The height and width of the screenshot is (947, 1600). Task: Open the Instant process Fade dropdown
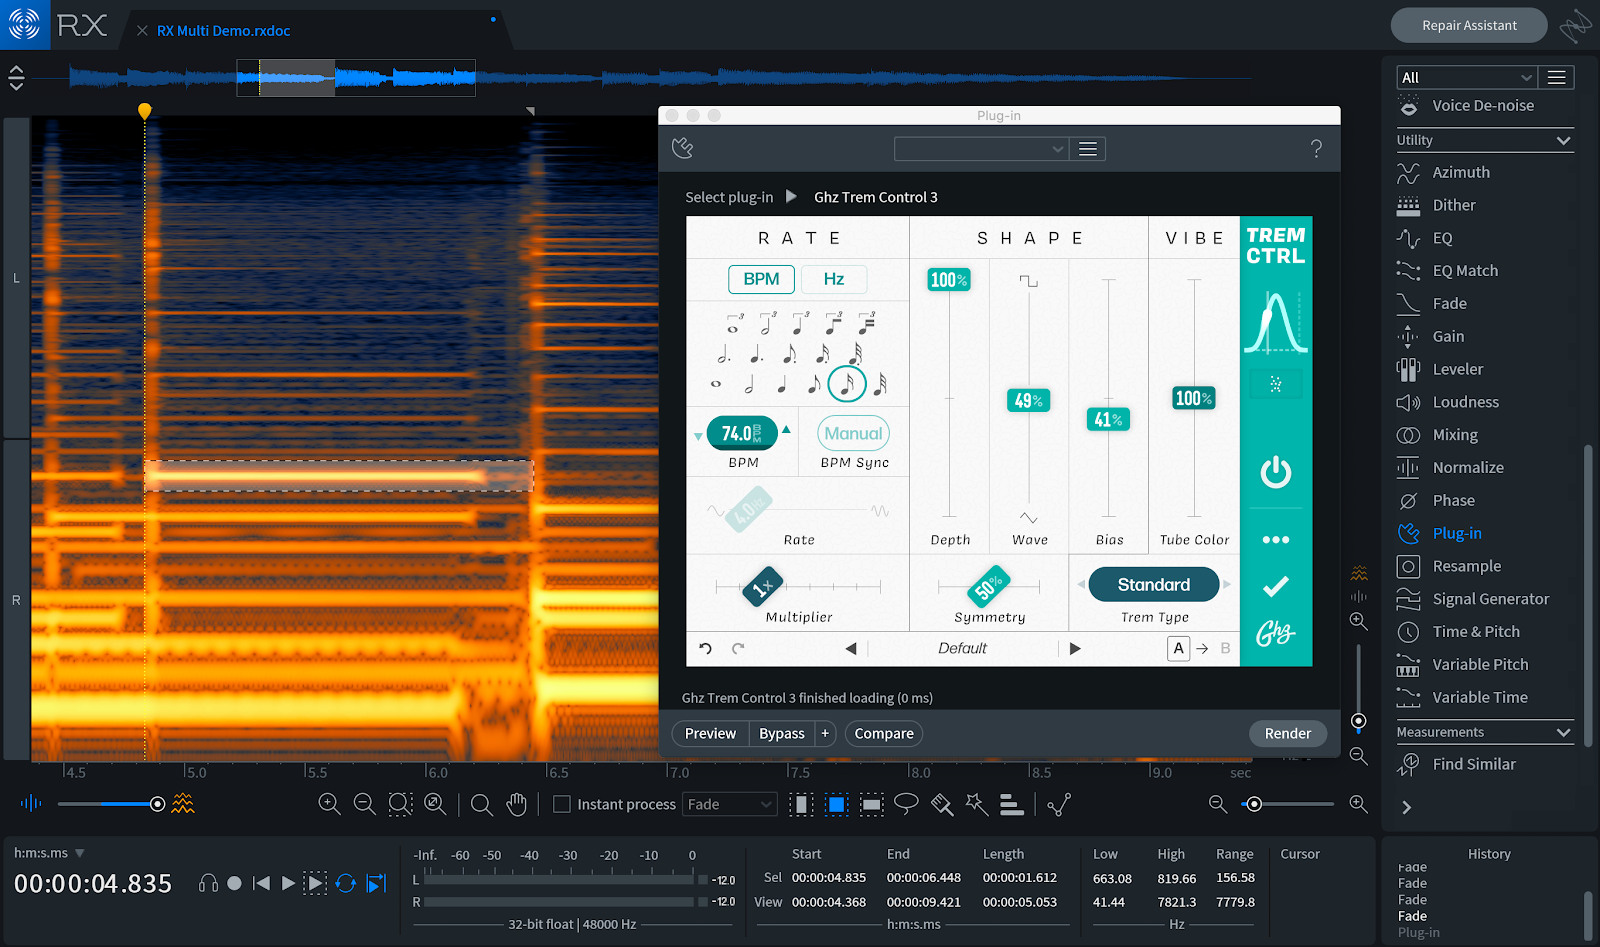(730, 804)
